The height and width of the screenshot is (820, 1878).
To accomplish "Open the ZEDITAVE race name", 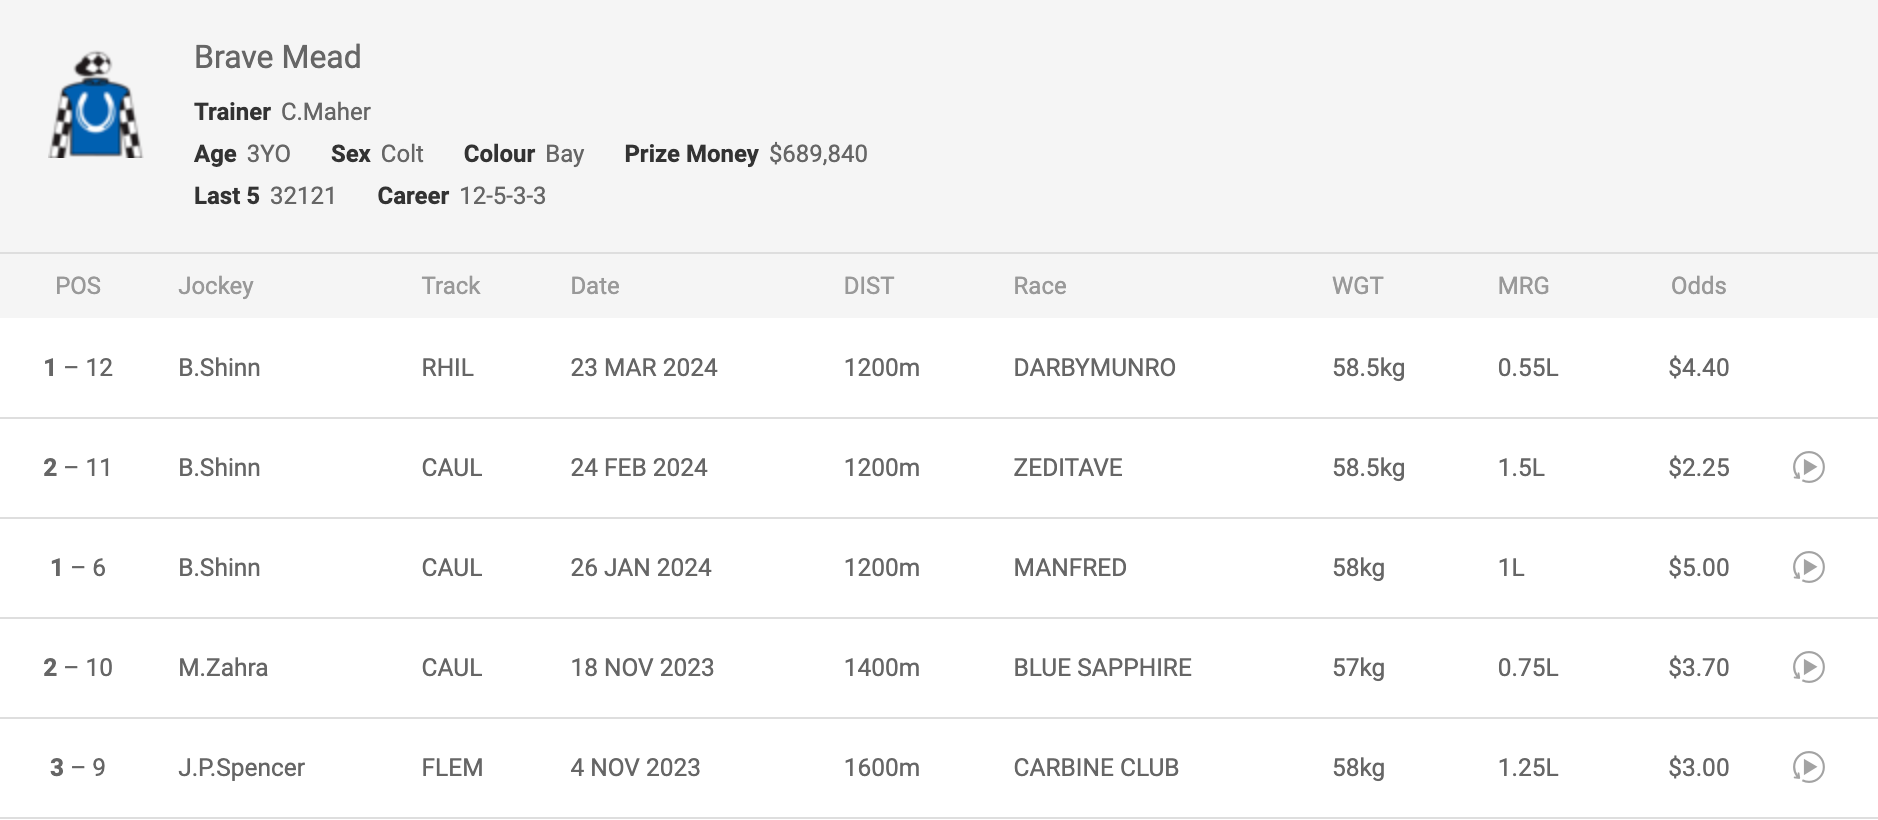I will click(1067, 467).
